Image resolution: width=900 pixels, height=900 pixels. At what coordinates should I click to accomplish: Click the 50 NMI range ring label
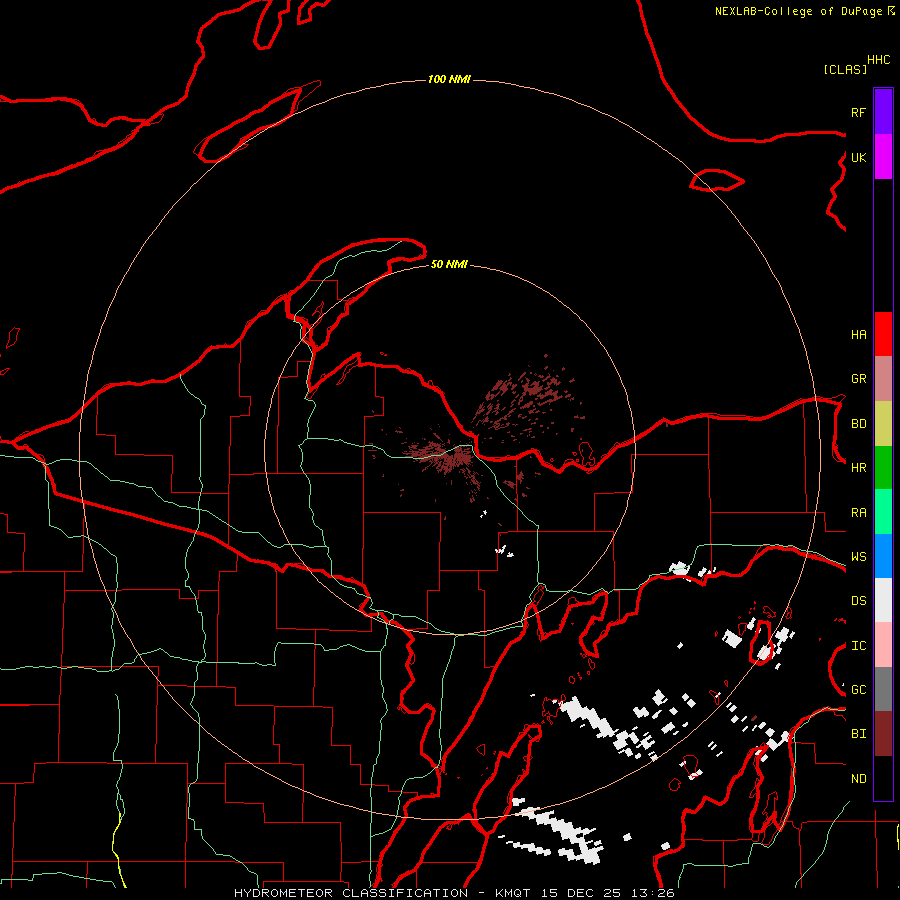[x=449, y=264]
